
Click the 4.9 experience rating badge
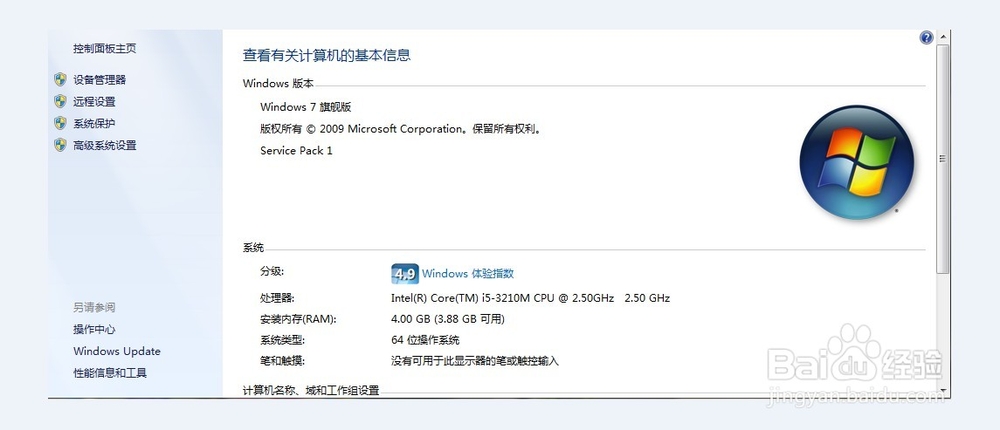404,273
